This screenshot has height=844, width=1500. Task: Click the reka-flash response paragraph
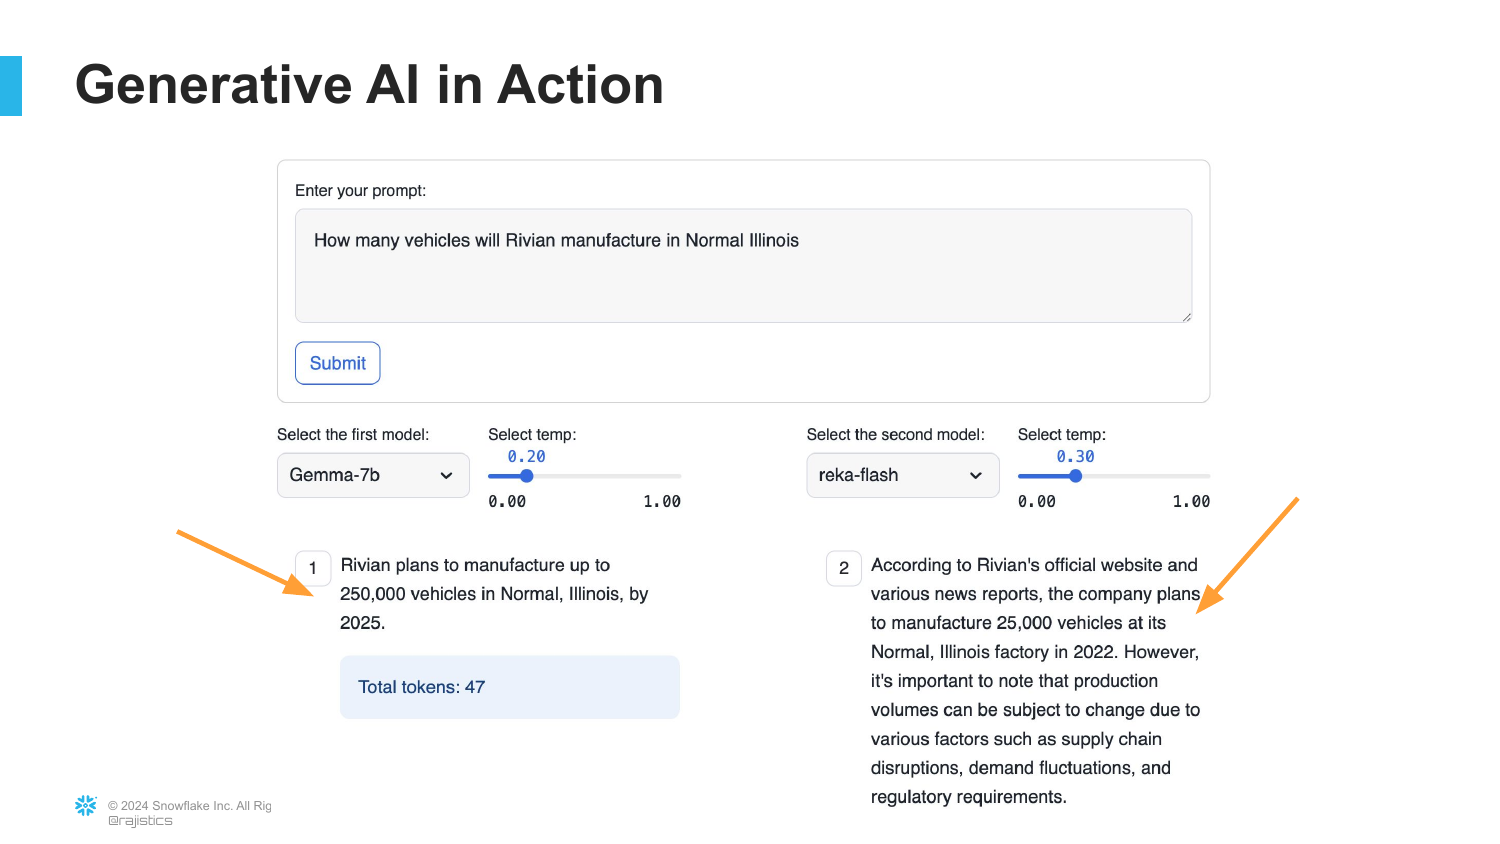(x=1034, y=681)
